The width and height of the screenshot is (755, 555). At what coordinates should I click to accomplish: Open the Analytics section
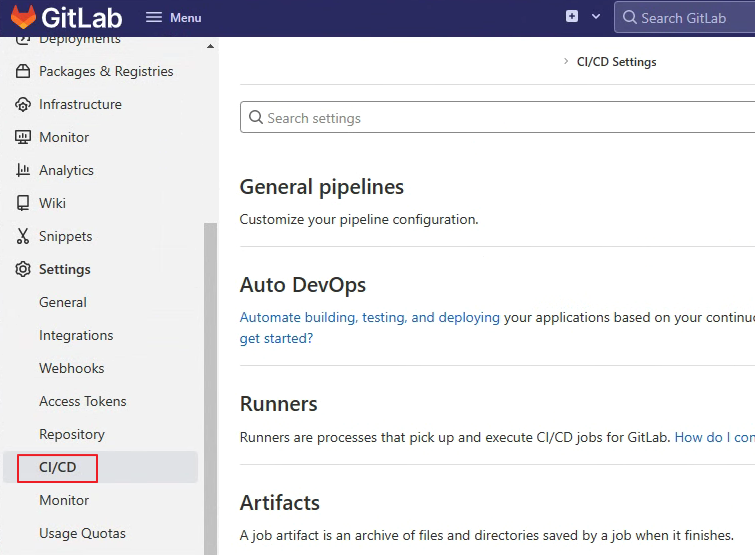point(66,170)
